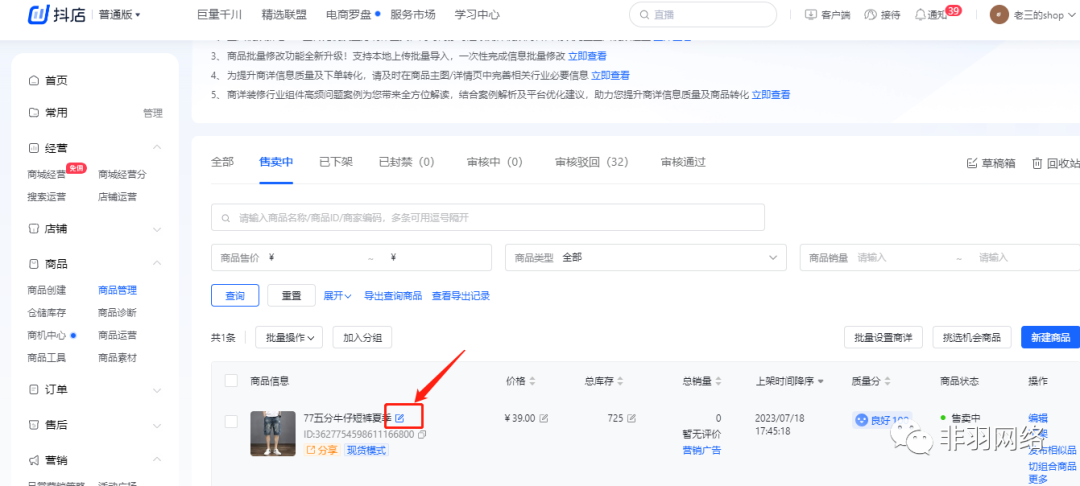Tick the select-all checkbox in table header
Image resolution: width=1080 pixels, height=486 pixels.
pyautogui.click(x=231, y=380)
